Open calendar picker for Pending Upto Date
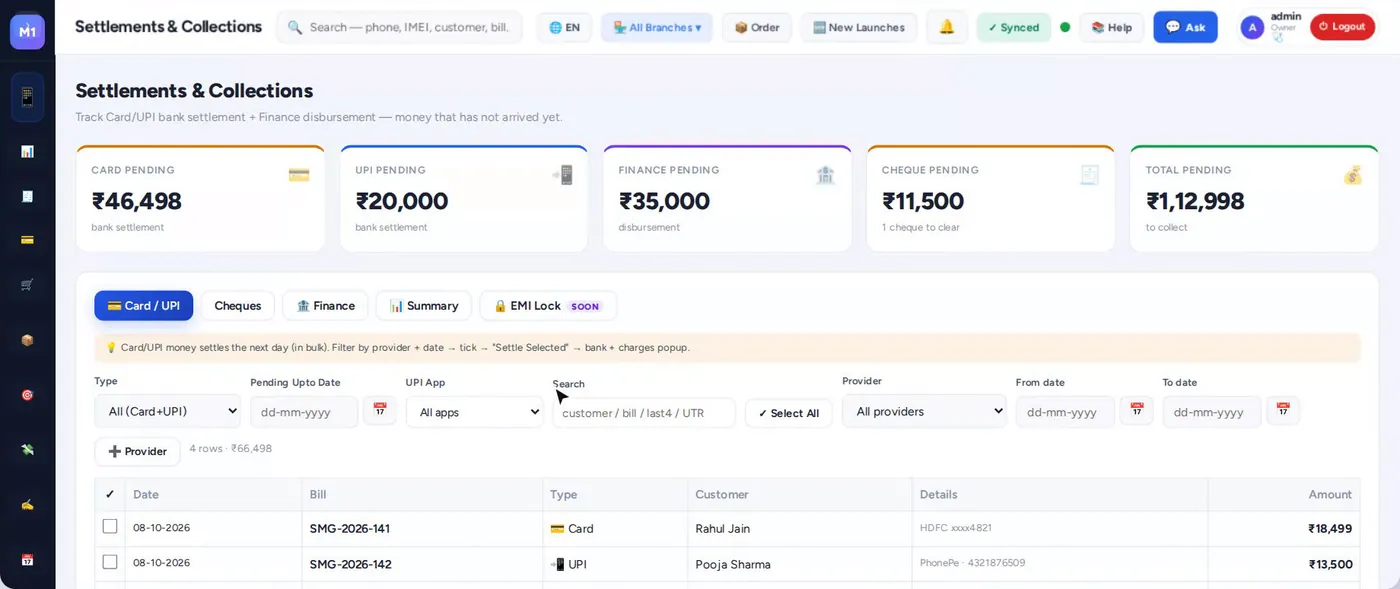 click(380, 411)
